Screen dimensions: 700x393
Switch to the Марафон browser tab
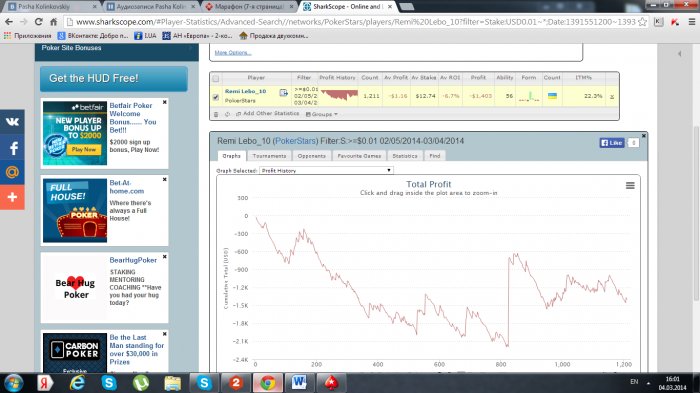click(x=250, y=7)
